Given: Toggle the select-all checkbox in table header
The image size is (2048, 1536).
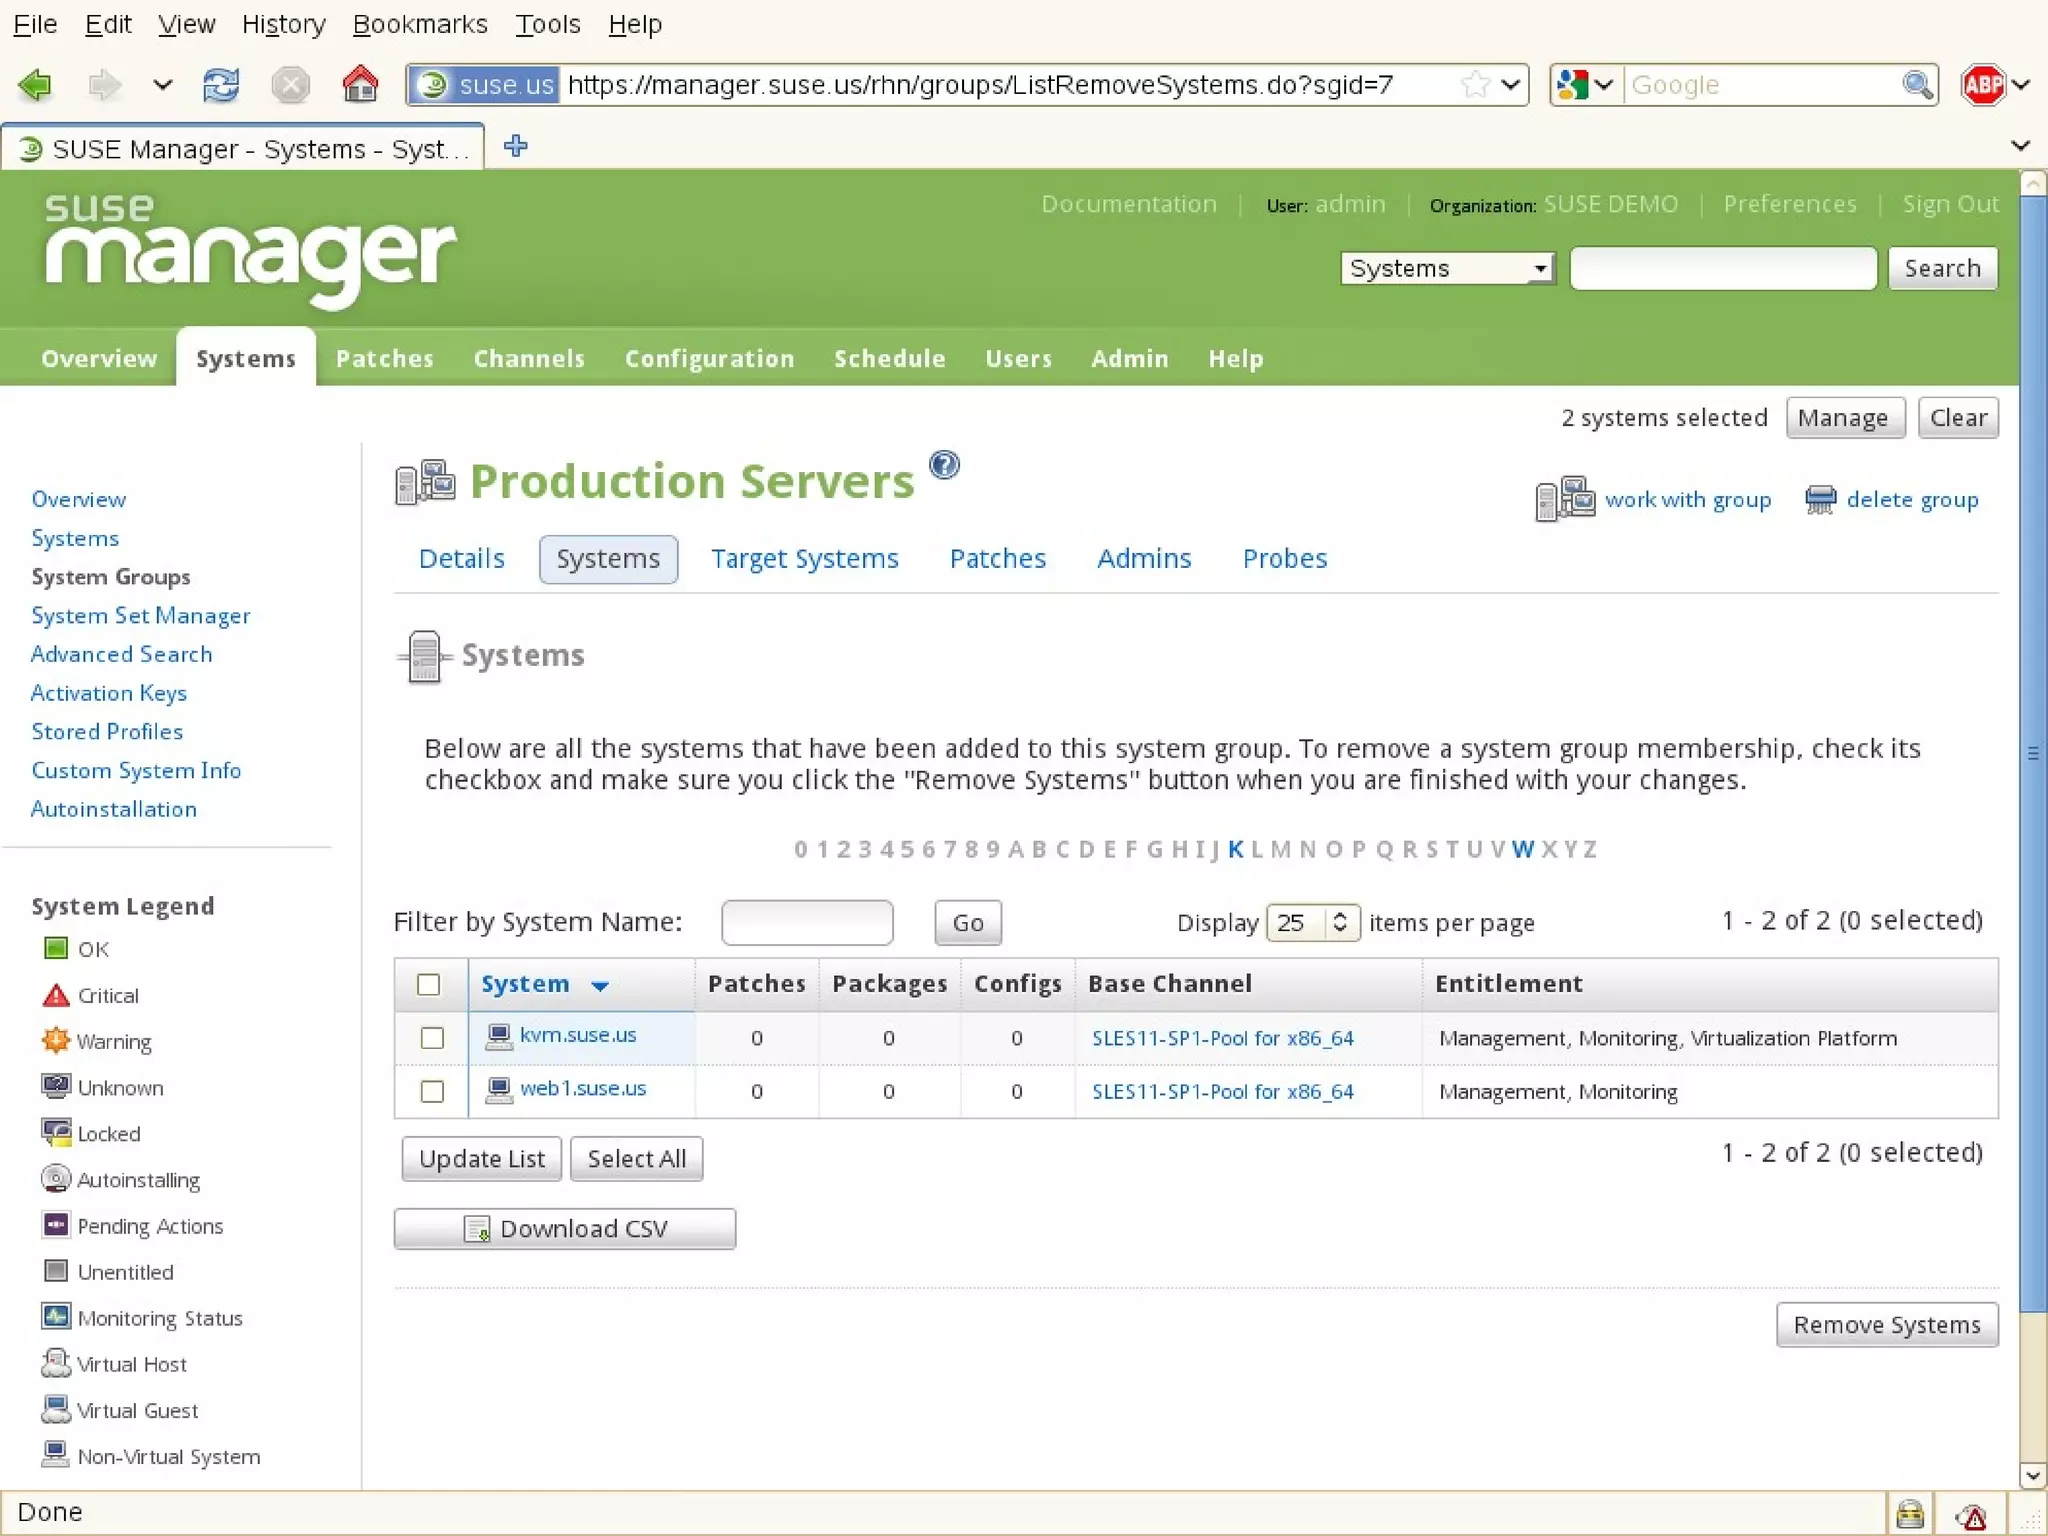Looking at the screenshot, I should click(x=428, y=984).
